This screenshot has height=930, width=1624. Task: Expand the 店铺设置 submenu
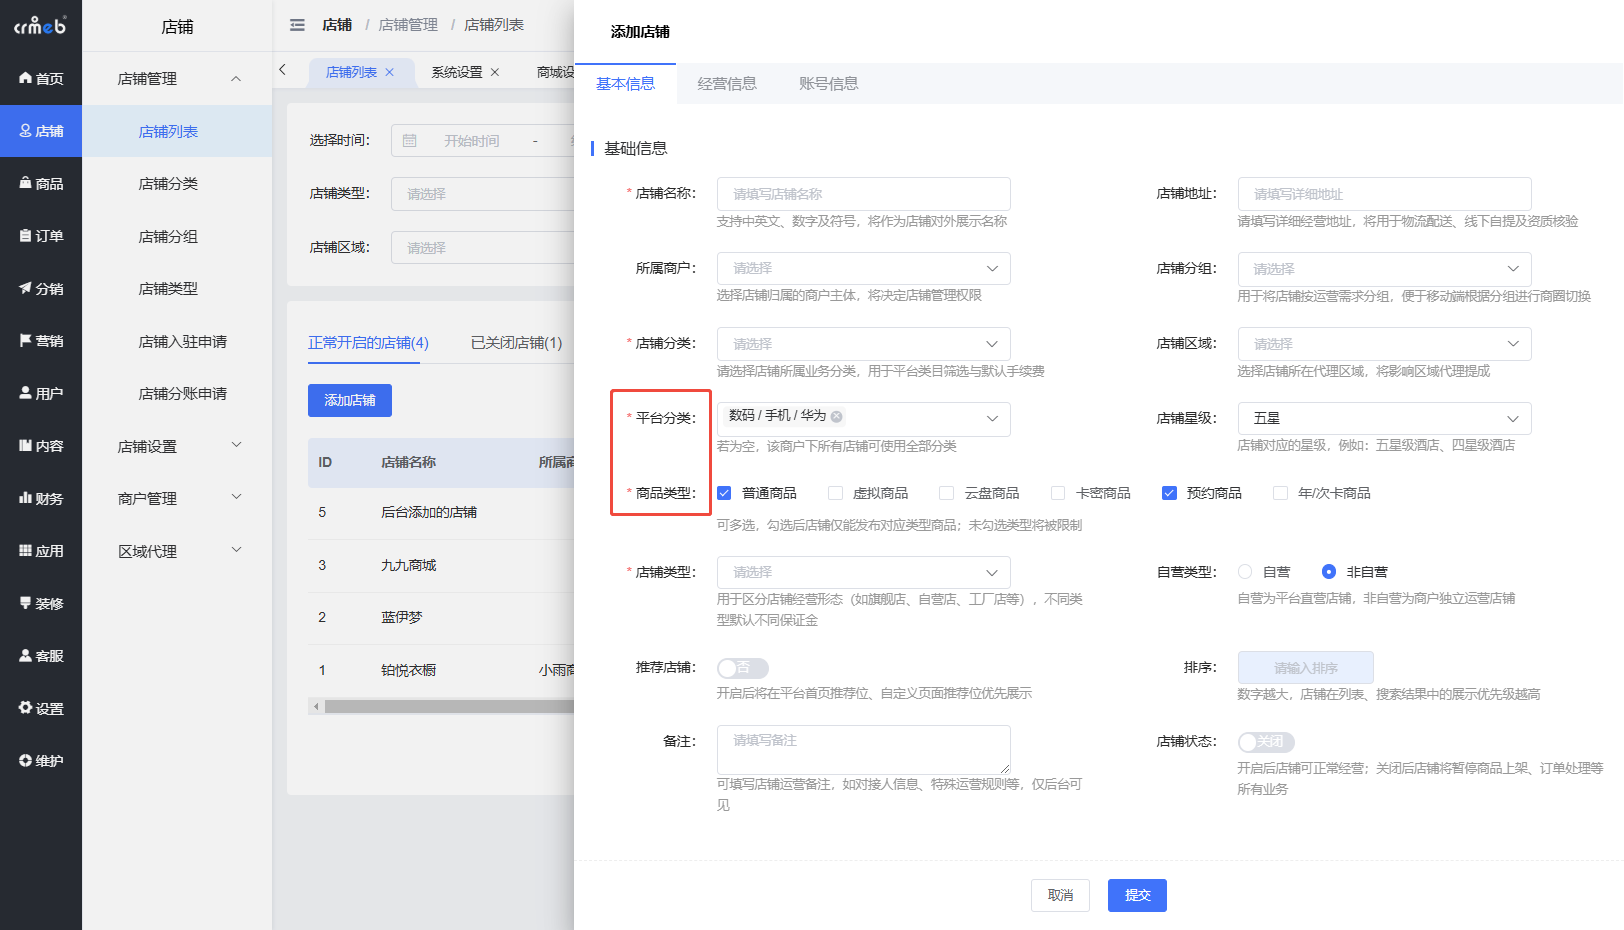tap(177, 446)
